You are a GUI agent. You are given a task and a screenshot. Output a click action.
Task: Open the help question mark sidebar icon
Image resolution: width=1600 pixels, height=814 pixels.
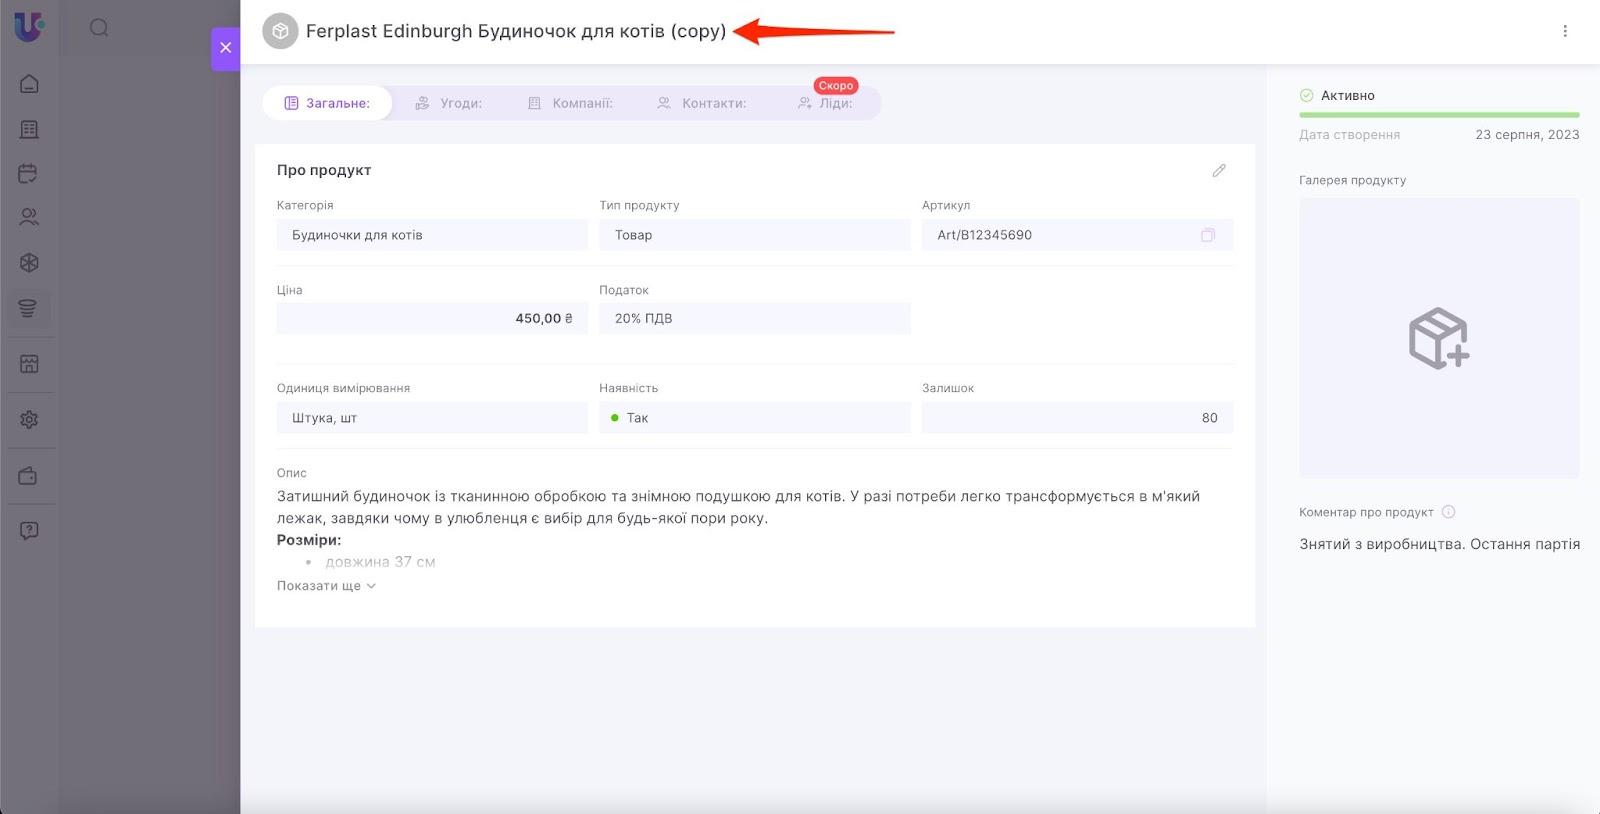pos(29,531)
